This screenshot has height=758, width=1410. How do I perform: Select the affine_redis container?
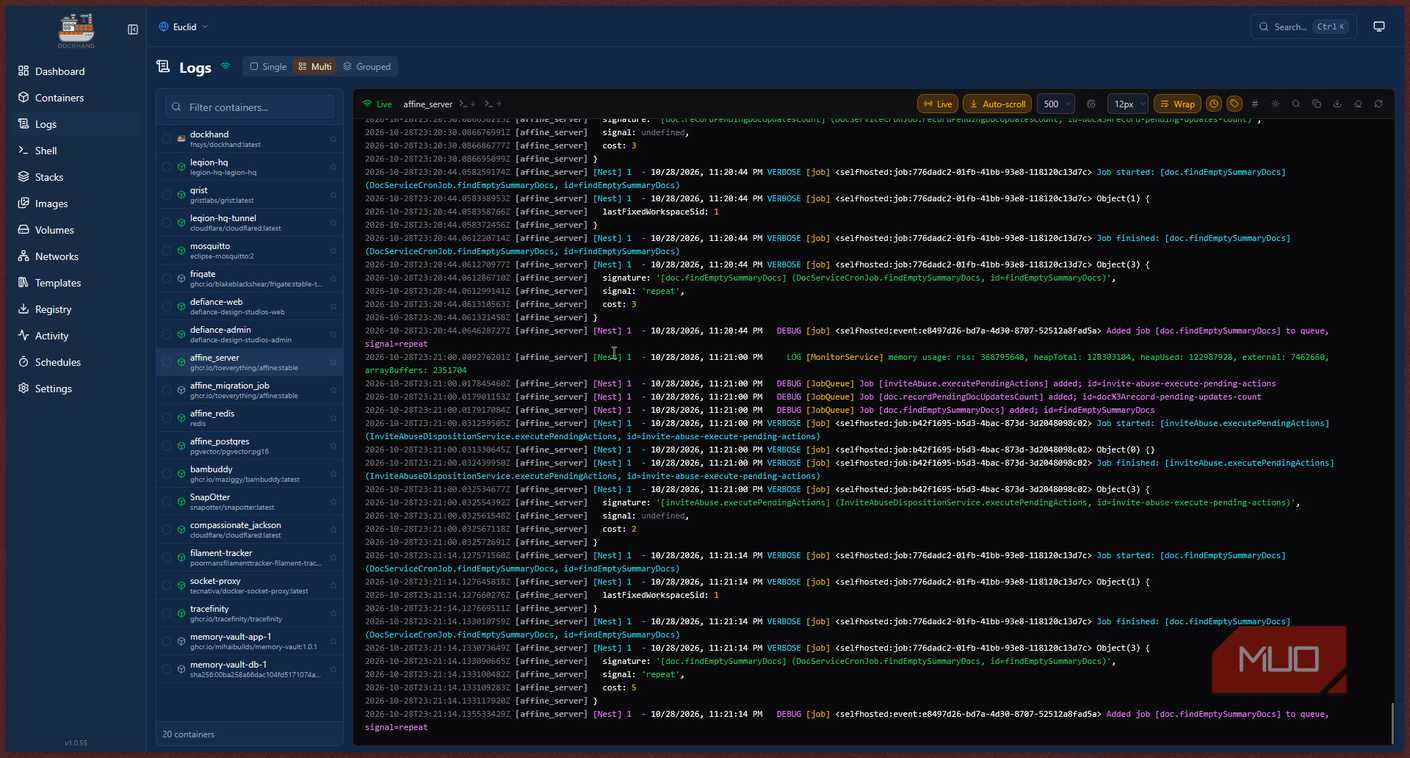point(249,418)
